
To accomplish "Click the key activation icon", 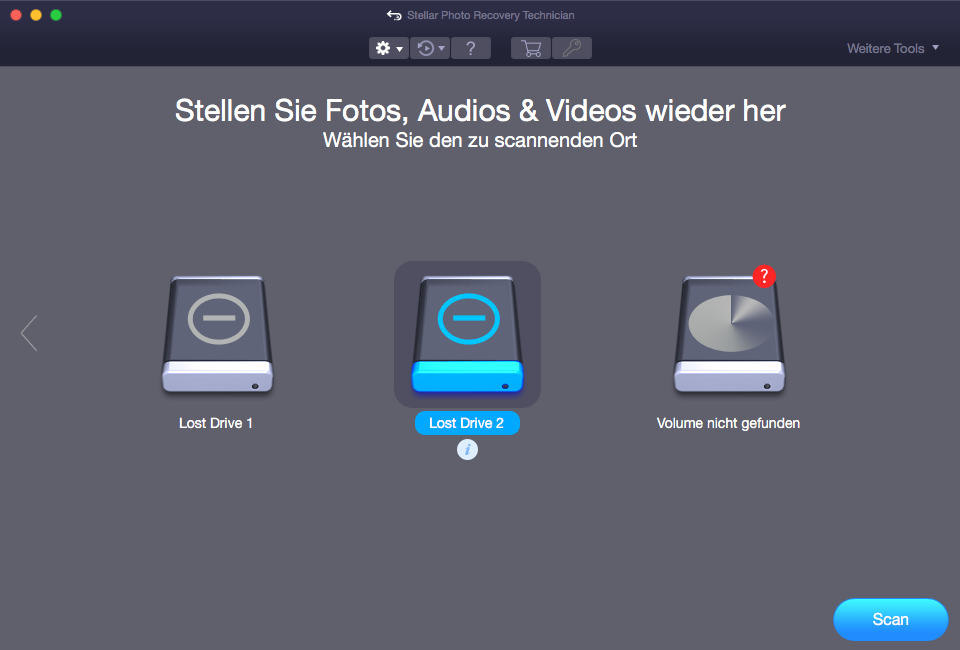I will click(x=572, y=48).
